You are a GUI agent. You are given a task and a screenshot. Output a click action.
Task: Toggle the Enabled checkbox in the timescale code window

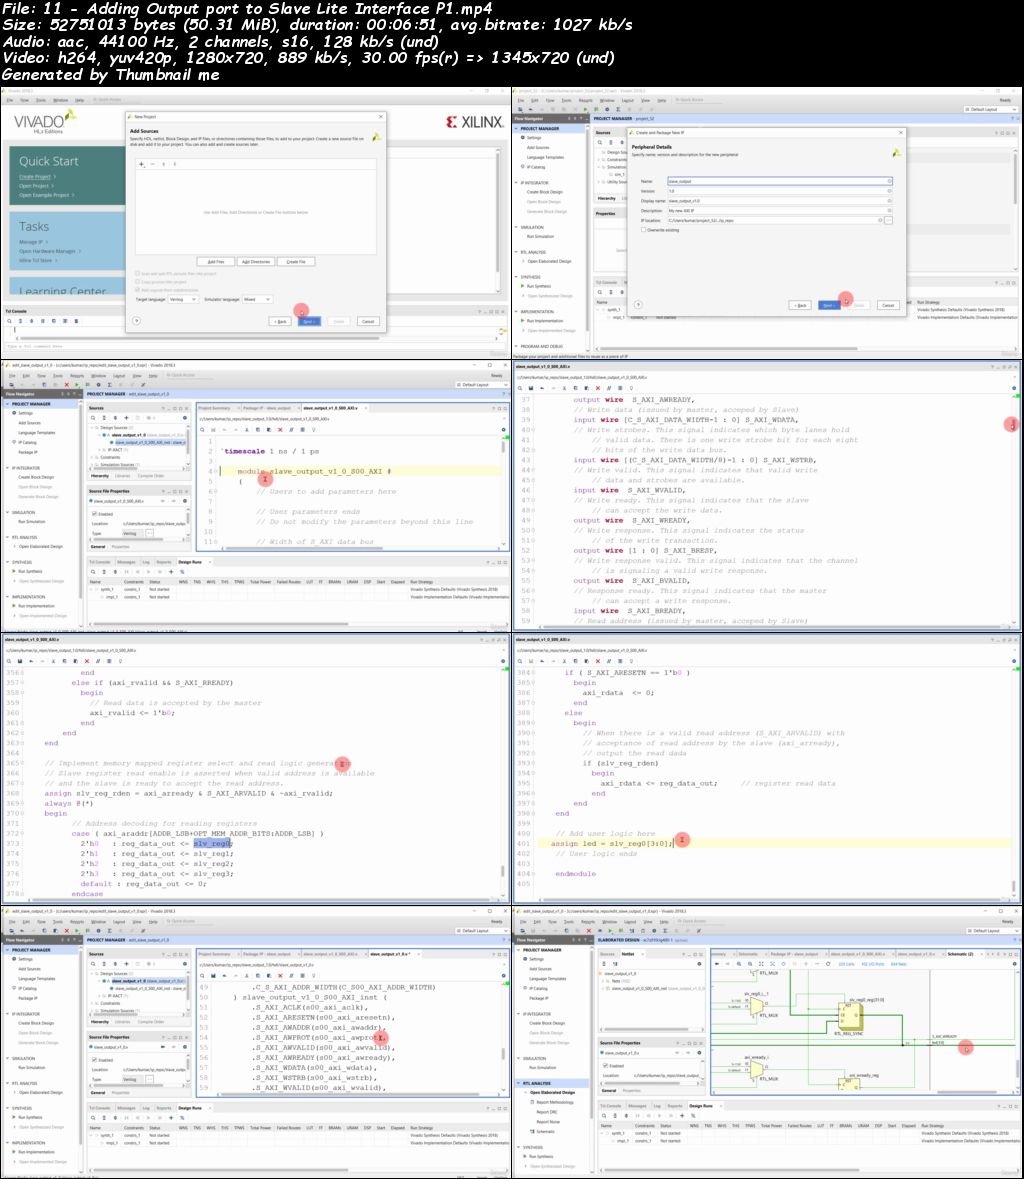coord(95,514)
